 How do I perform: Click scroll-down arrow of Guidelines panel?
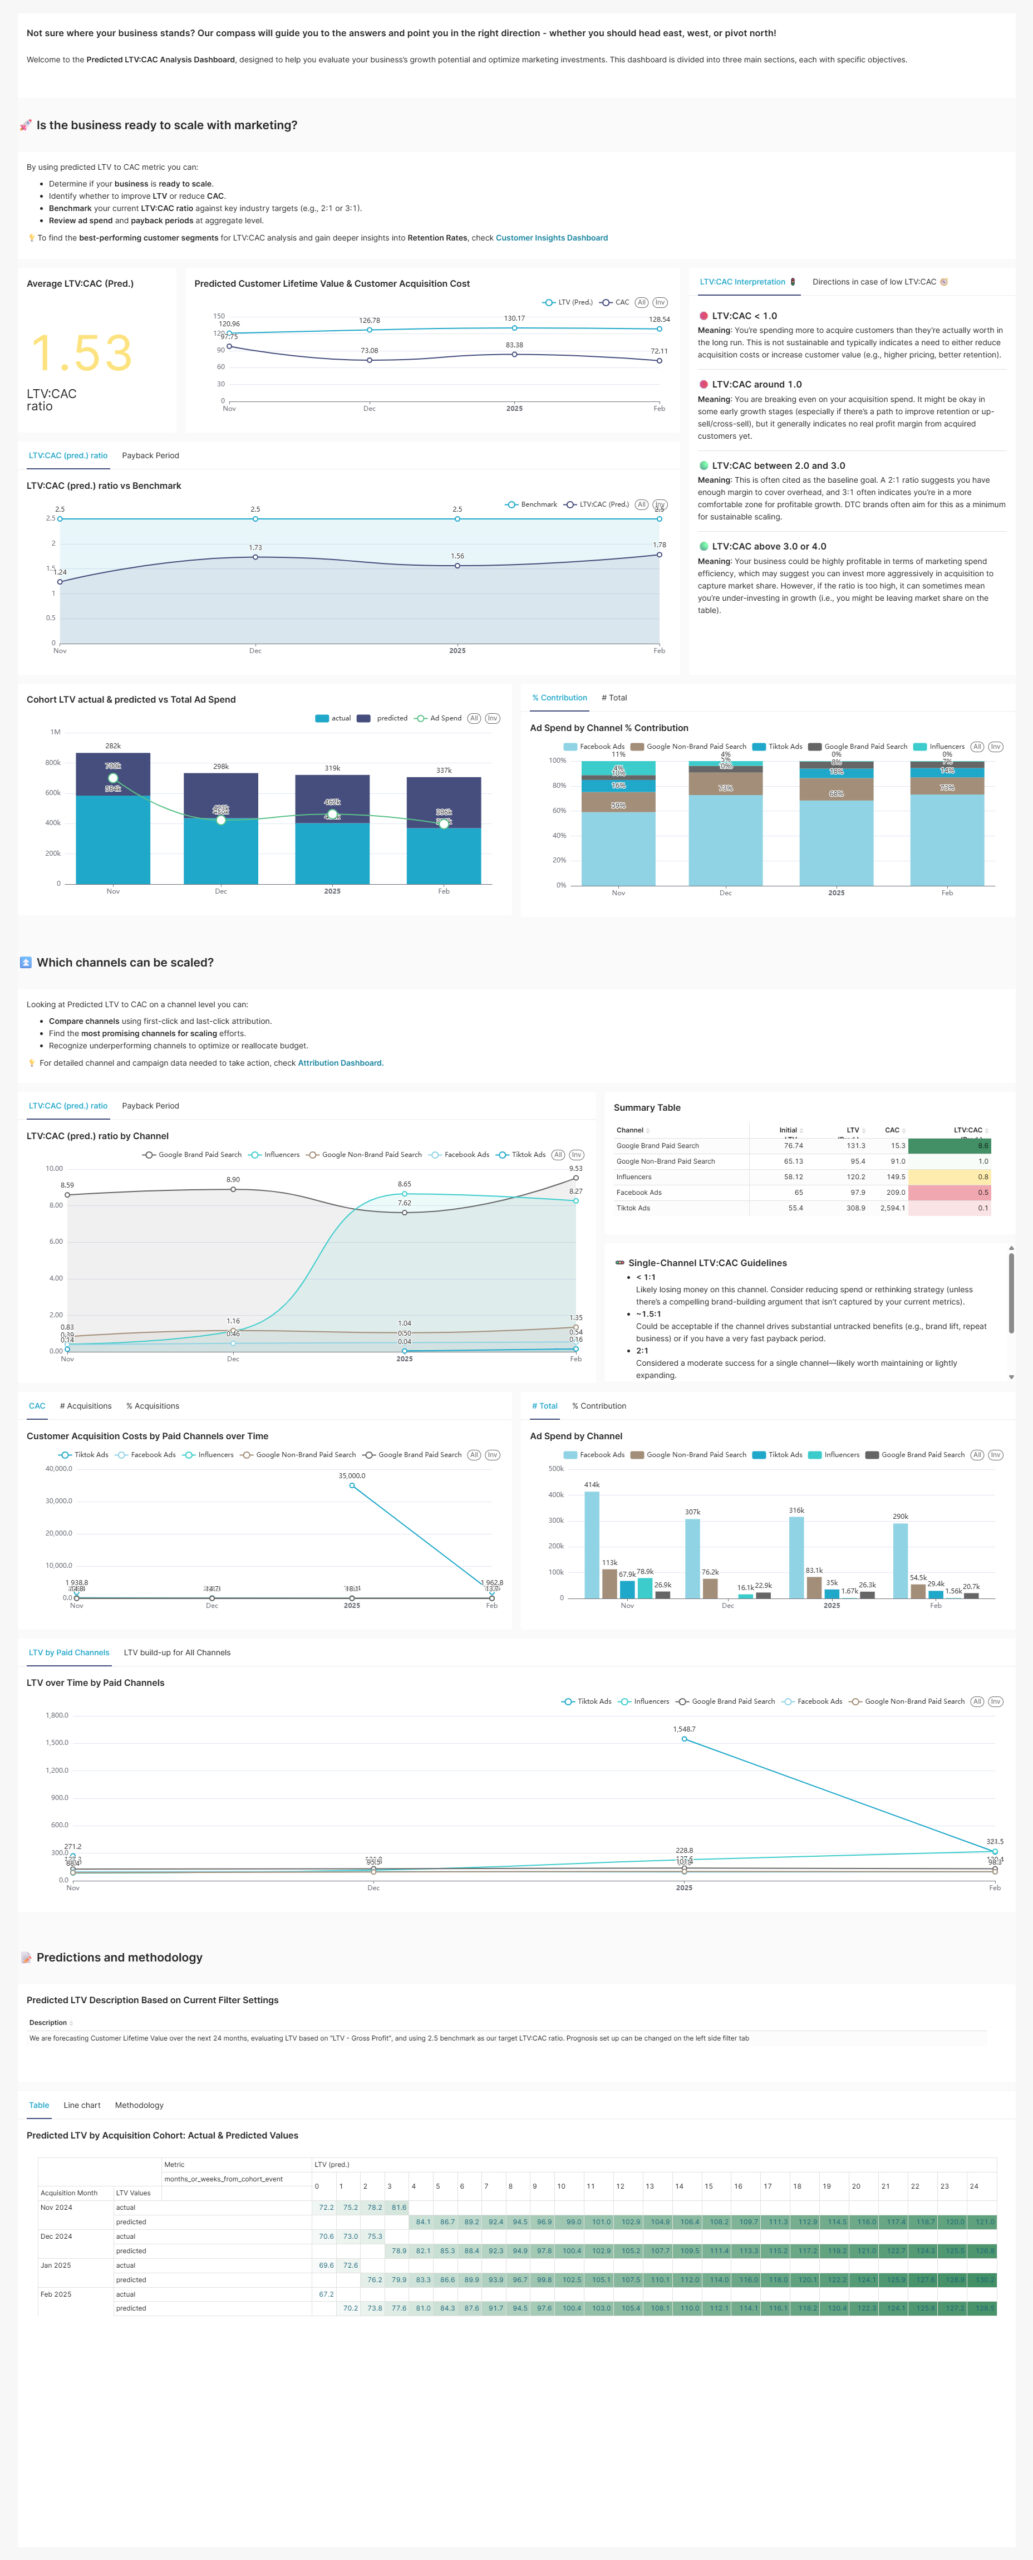point(1011,1377)
